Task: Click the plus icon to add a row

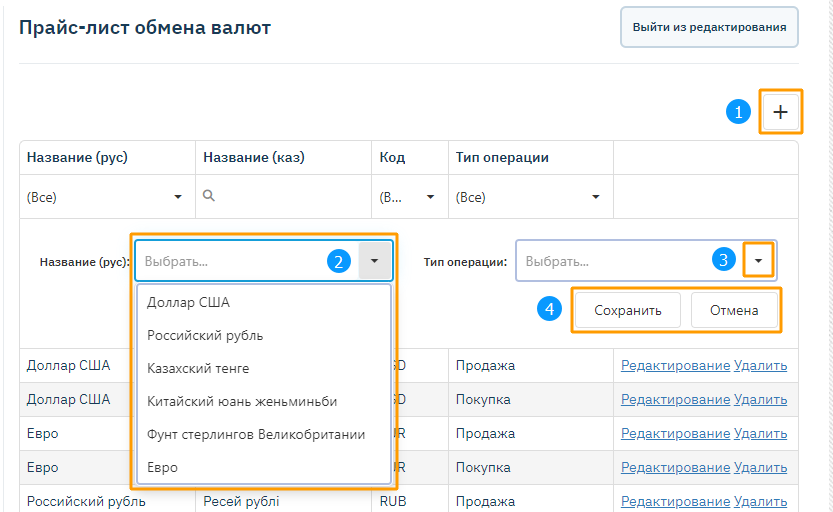Action: pyautogui.click(x=780, y=112)
